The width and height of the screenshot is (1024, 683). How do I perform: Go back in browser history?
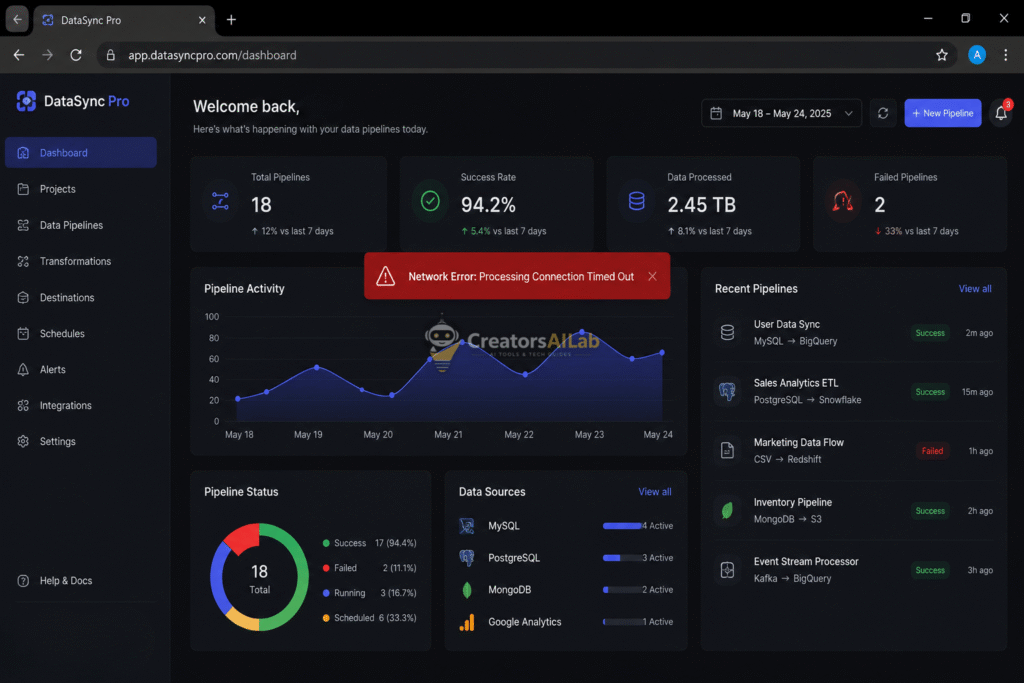pos(19,56)
